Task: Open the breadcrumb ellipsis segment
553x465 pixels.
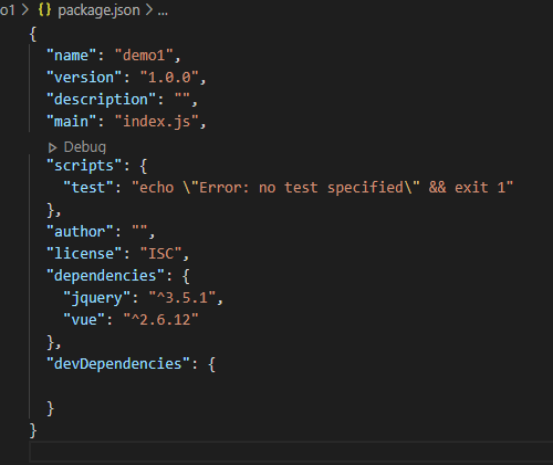Action: click(x=163, y=11)
